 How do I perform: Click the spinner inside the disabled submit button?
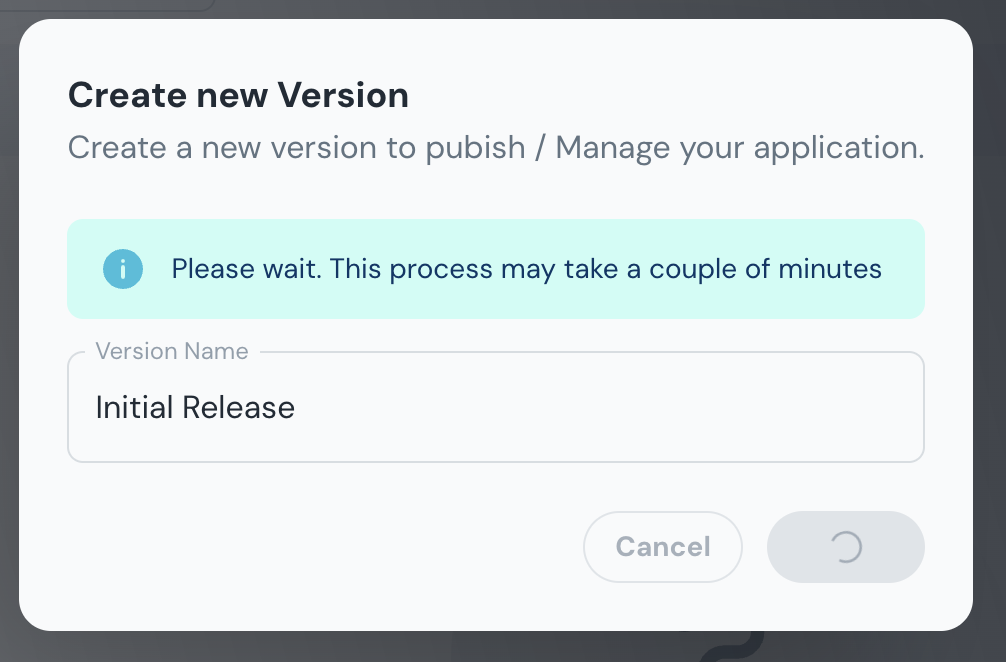[845, 547]
